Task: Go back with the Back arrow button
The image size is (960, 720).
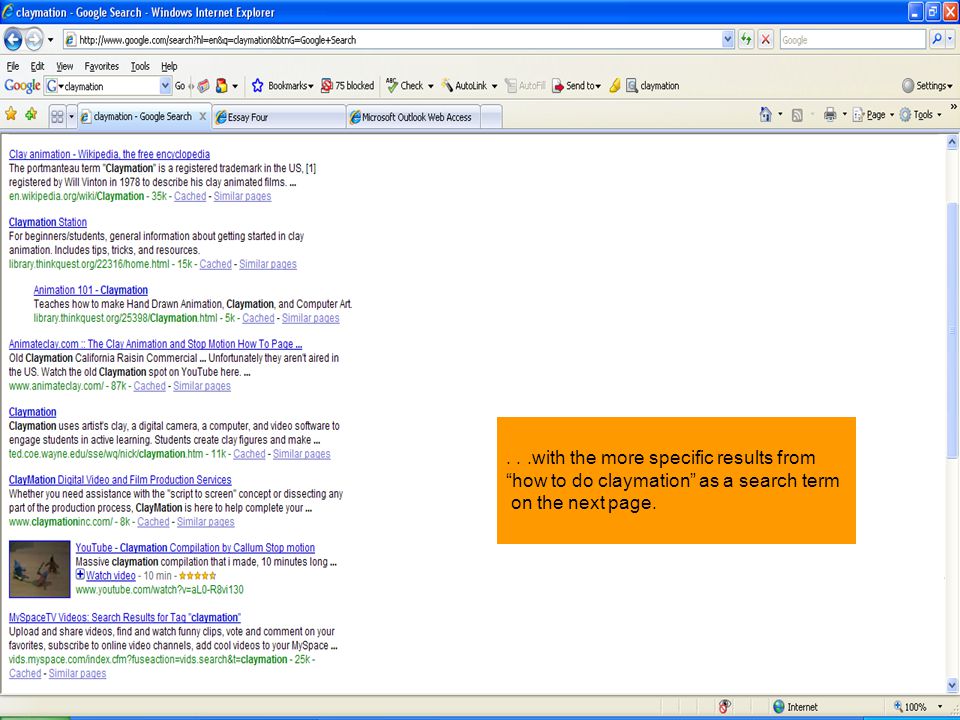Action: [13, 40]
